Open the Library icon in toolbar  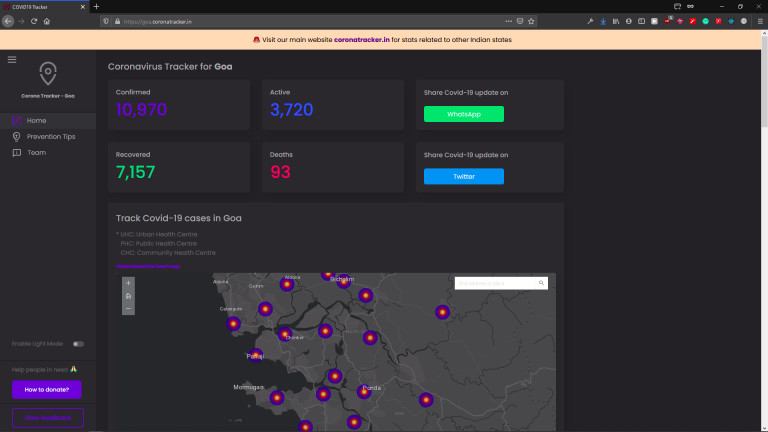(616, 21)
